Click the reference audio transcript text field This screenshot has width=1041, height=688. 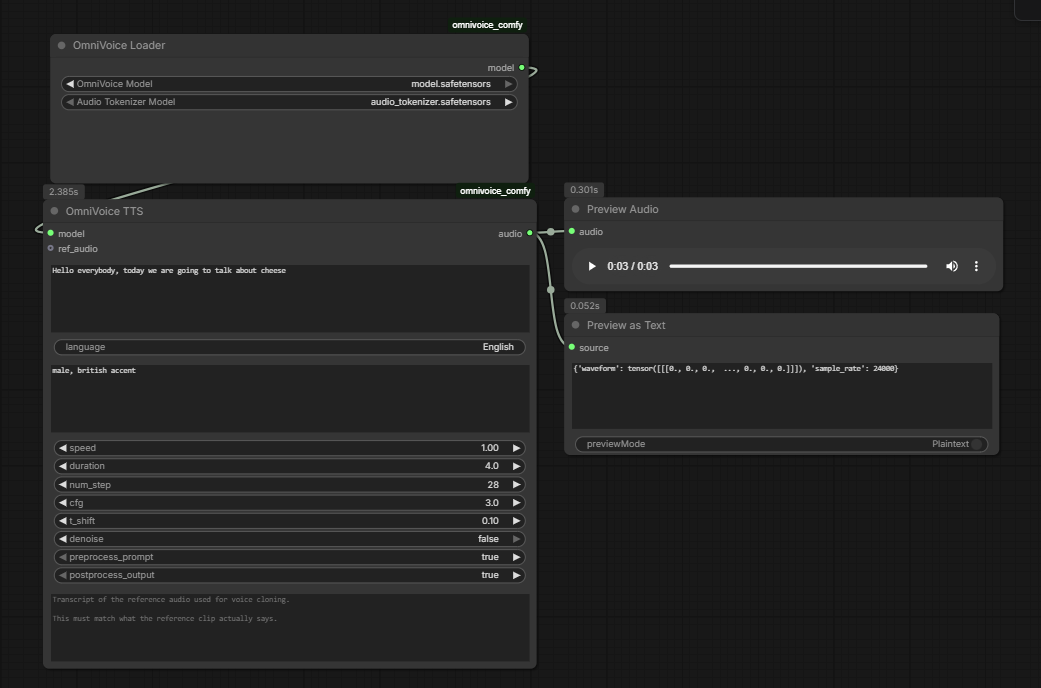[x=290, y=628]
